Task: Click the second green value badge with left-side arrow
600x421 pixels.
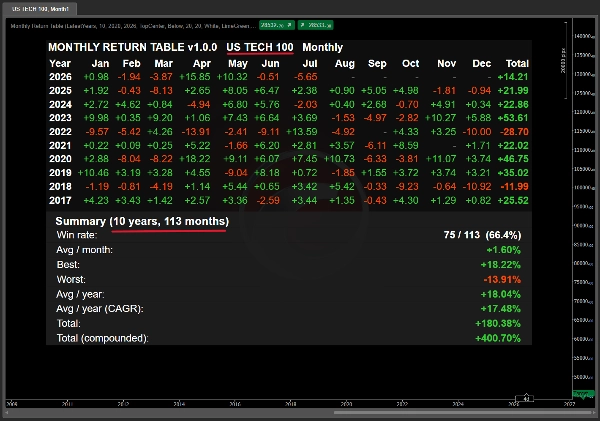Action: point(316,25)
